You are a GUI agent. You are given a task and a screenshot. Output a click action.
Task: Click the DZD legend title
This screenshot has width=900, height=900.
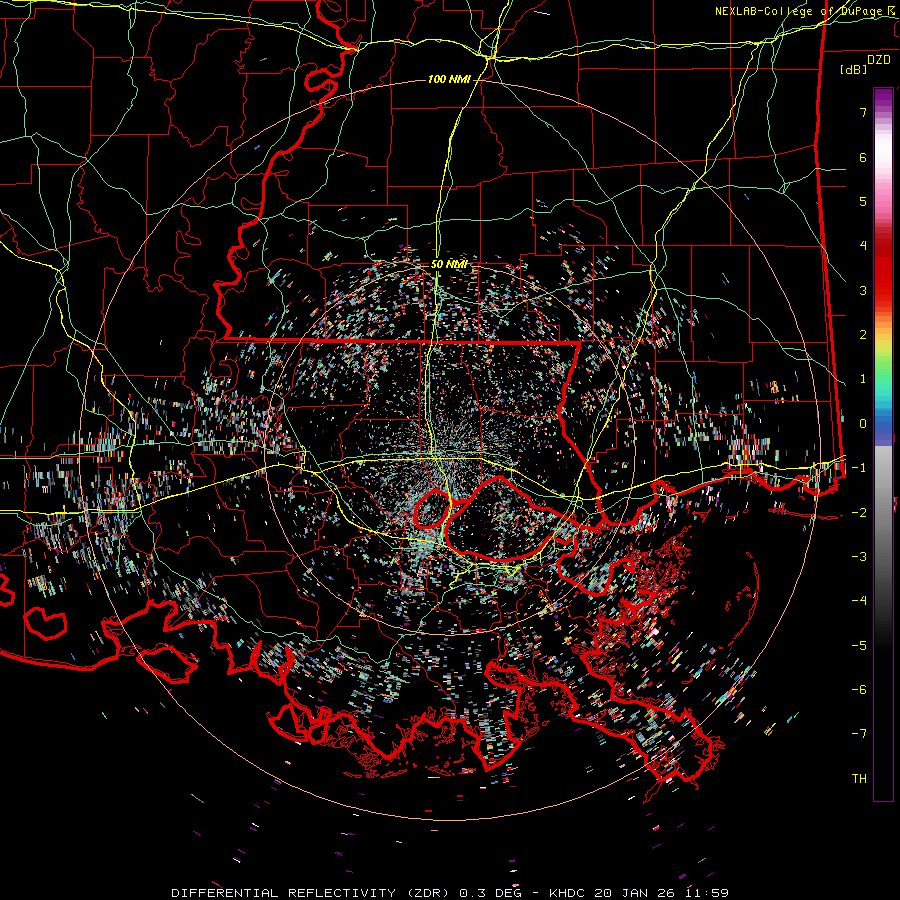coord(879,60)
